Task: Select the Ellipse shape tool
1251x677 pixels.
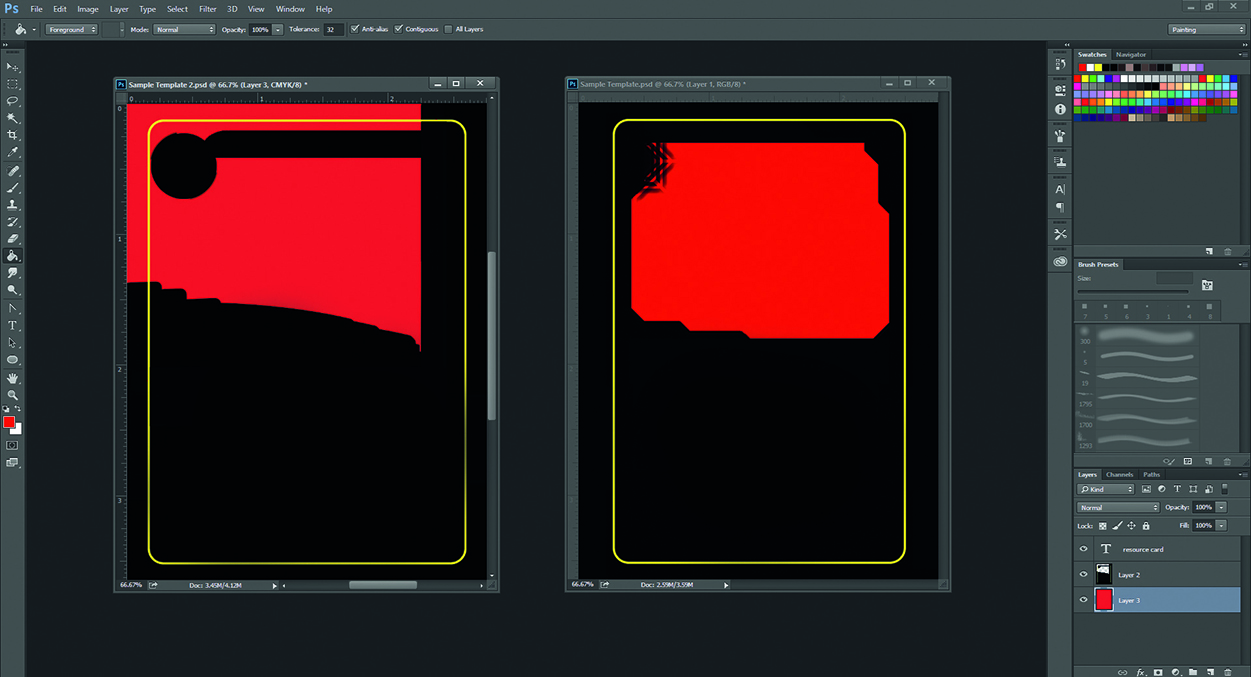Action: tap(13, 360)
